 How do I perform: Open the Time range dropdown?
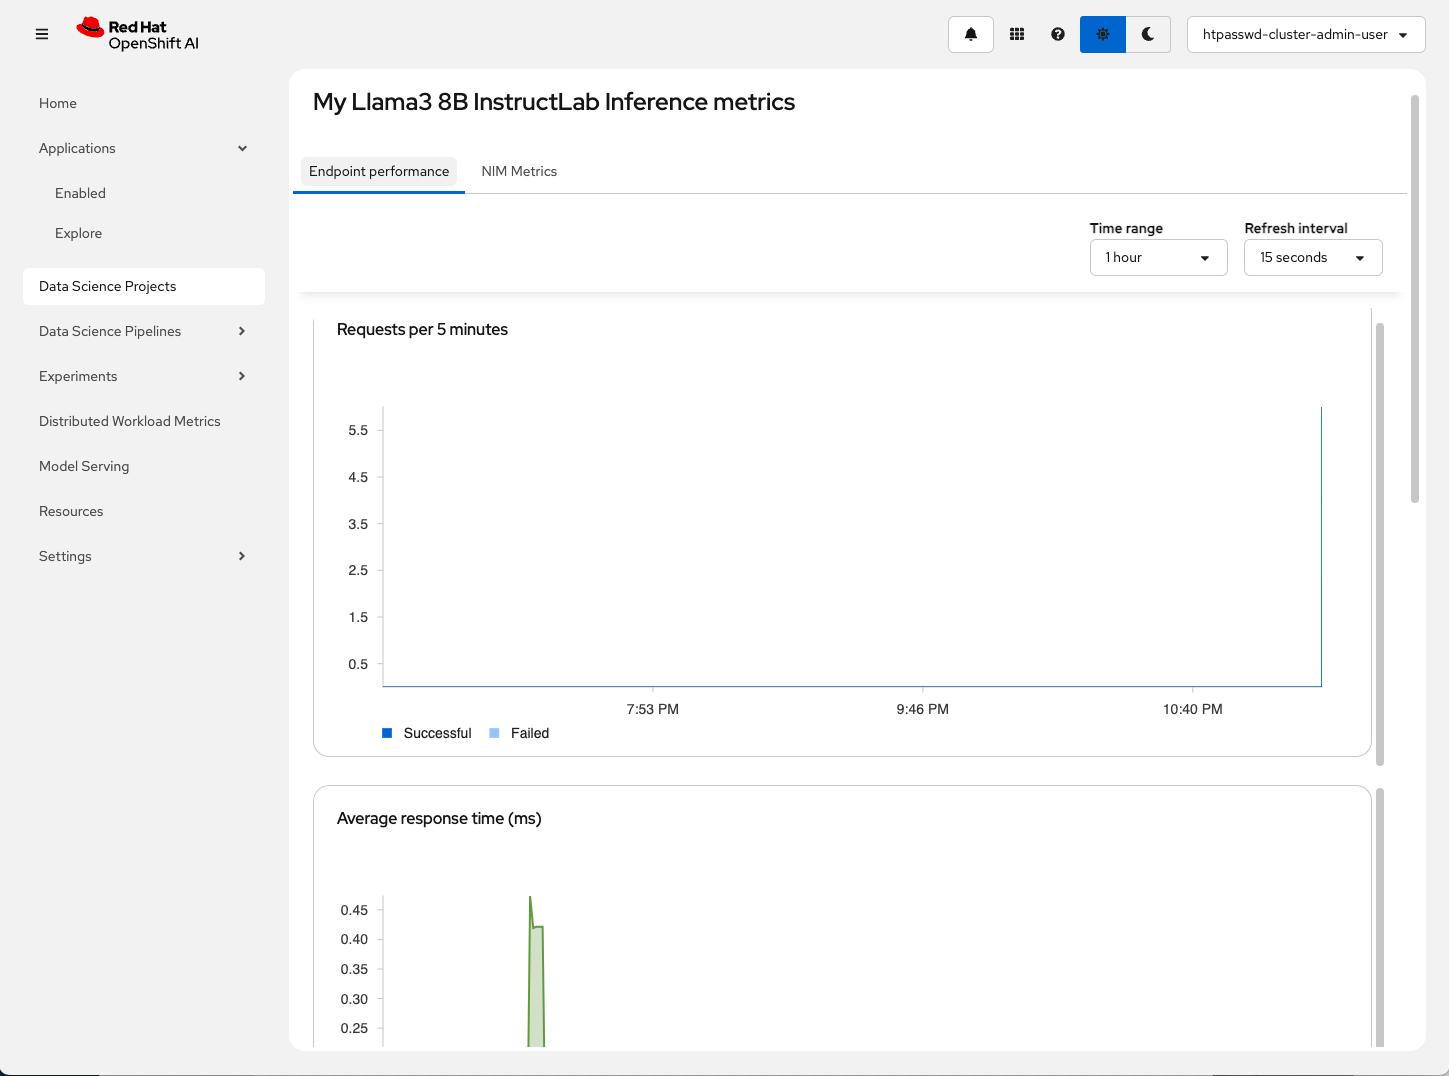click(x=1158, y=257)
